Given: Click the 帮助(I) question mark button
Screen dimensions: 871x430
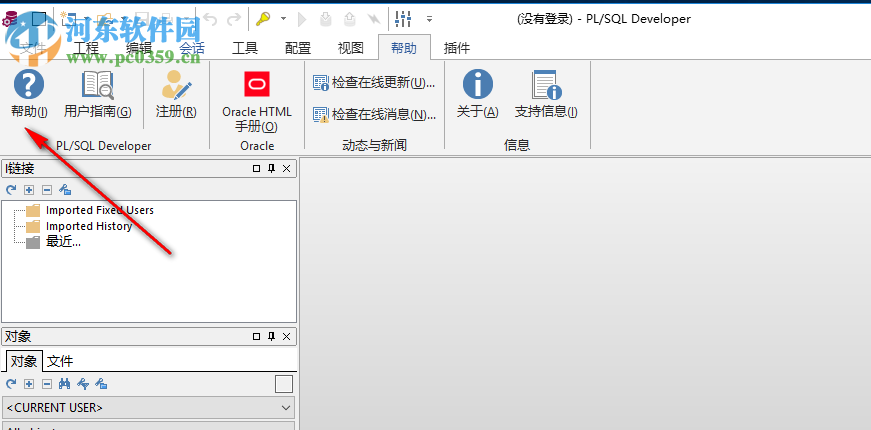Looking at the screenshot, I should (29, 93).
